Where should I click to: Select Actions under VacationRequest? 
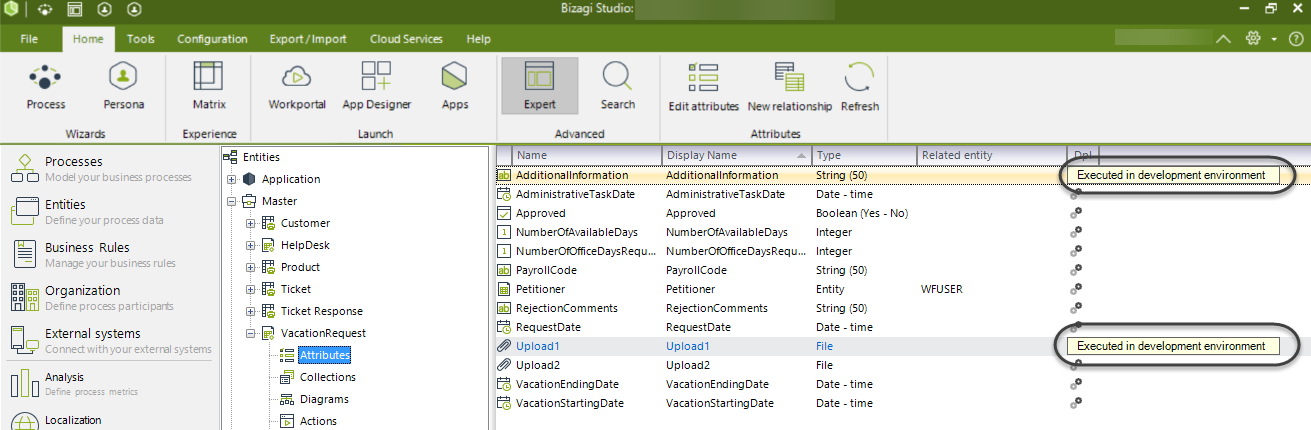coord(318,421)
